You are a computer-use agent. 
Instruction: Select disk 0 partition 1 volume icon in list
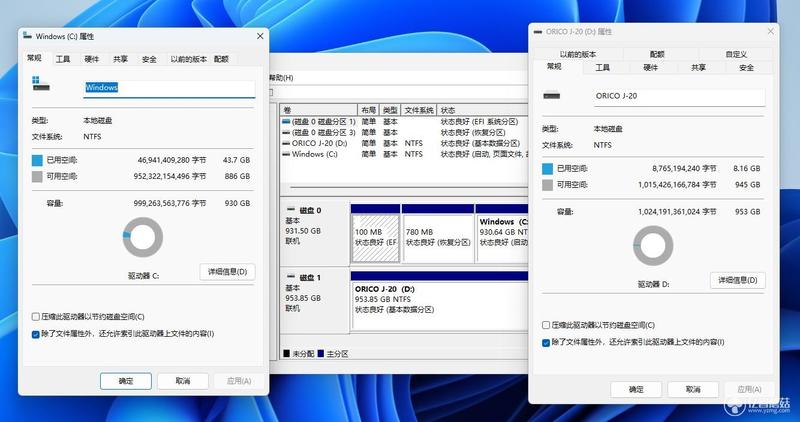[x=286, y=122]
